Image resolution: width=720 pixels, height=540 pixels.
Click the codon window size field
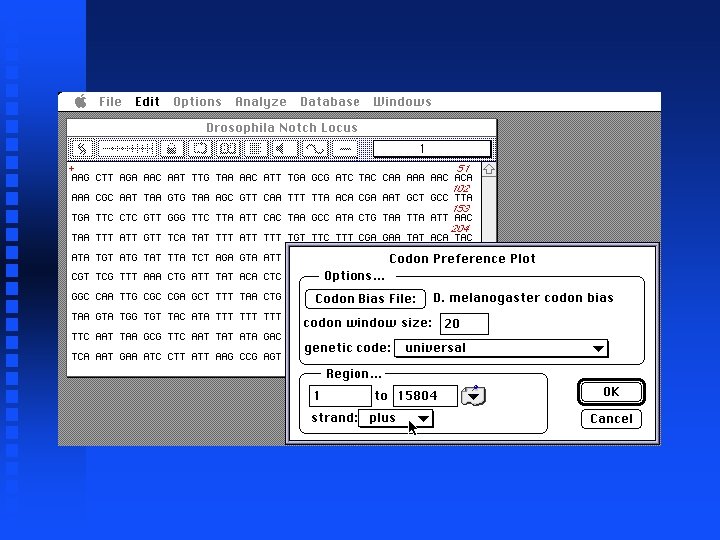(x=464, y=324)
